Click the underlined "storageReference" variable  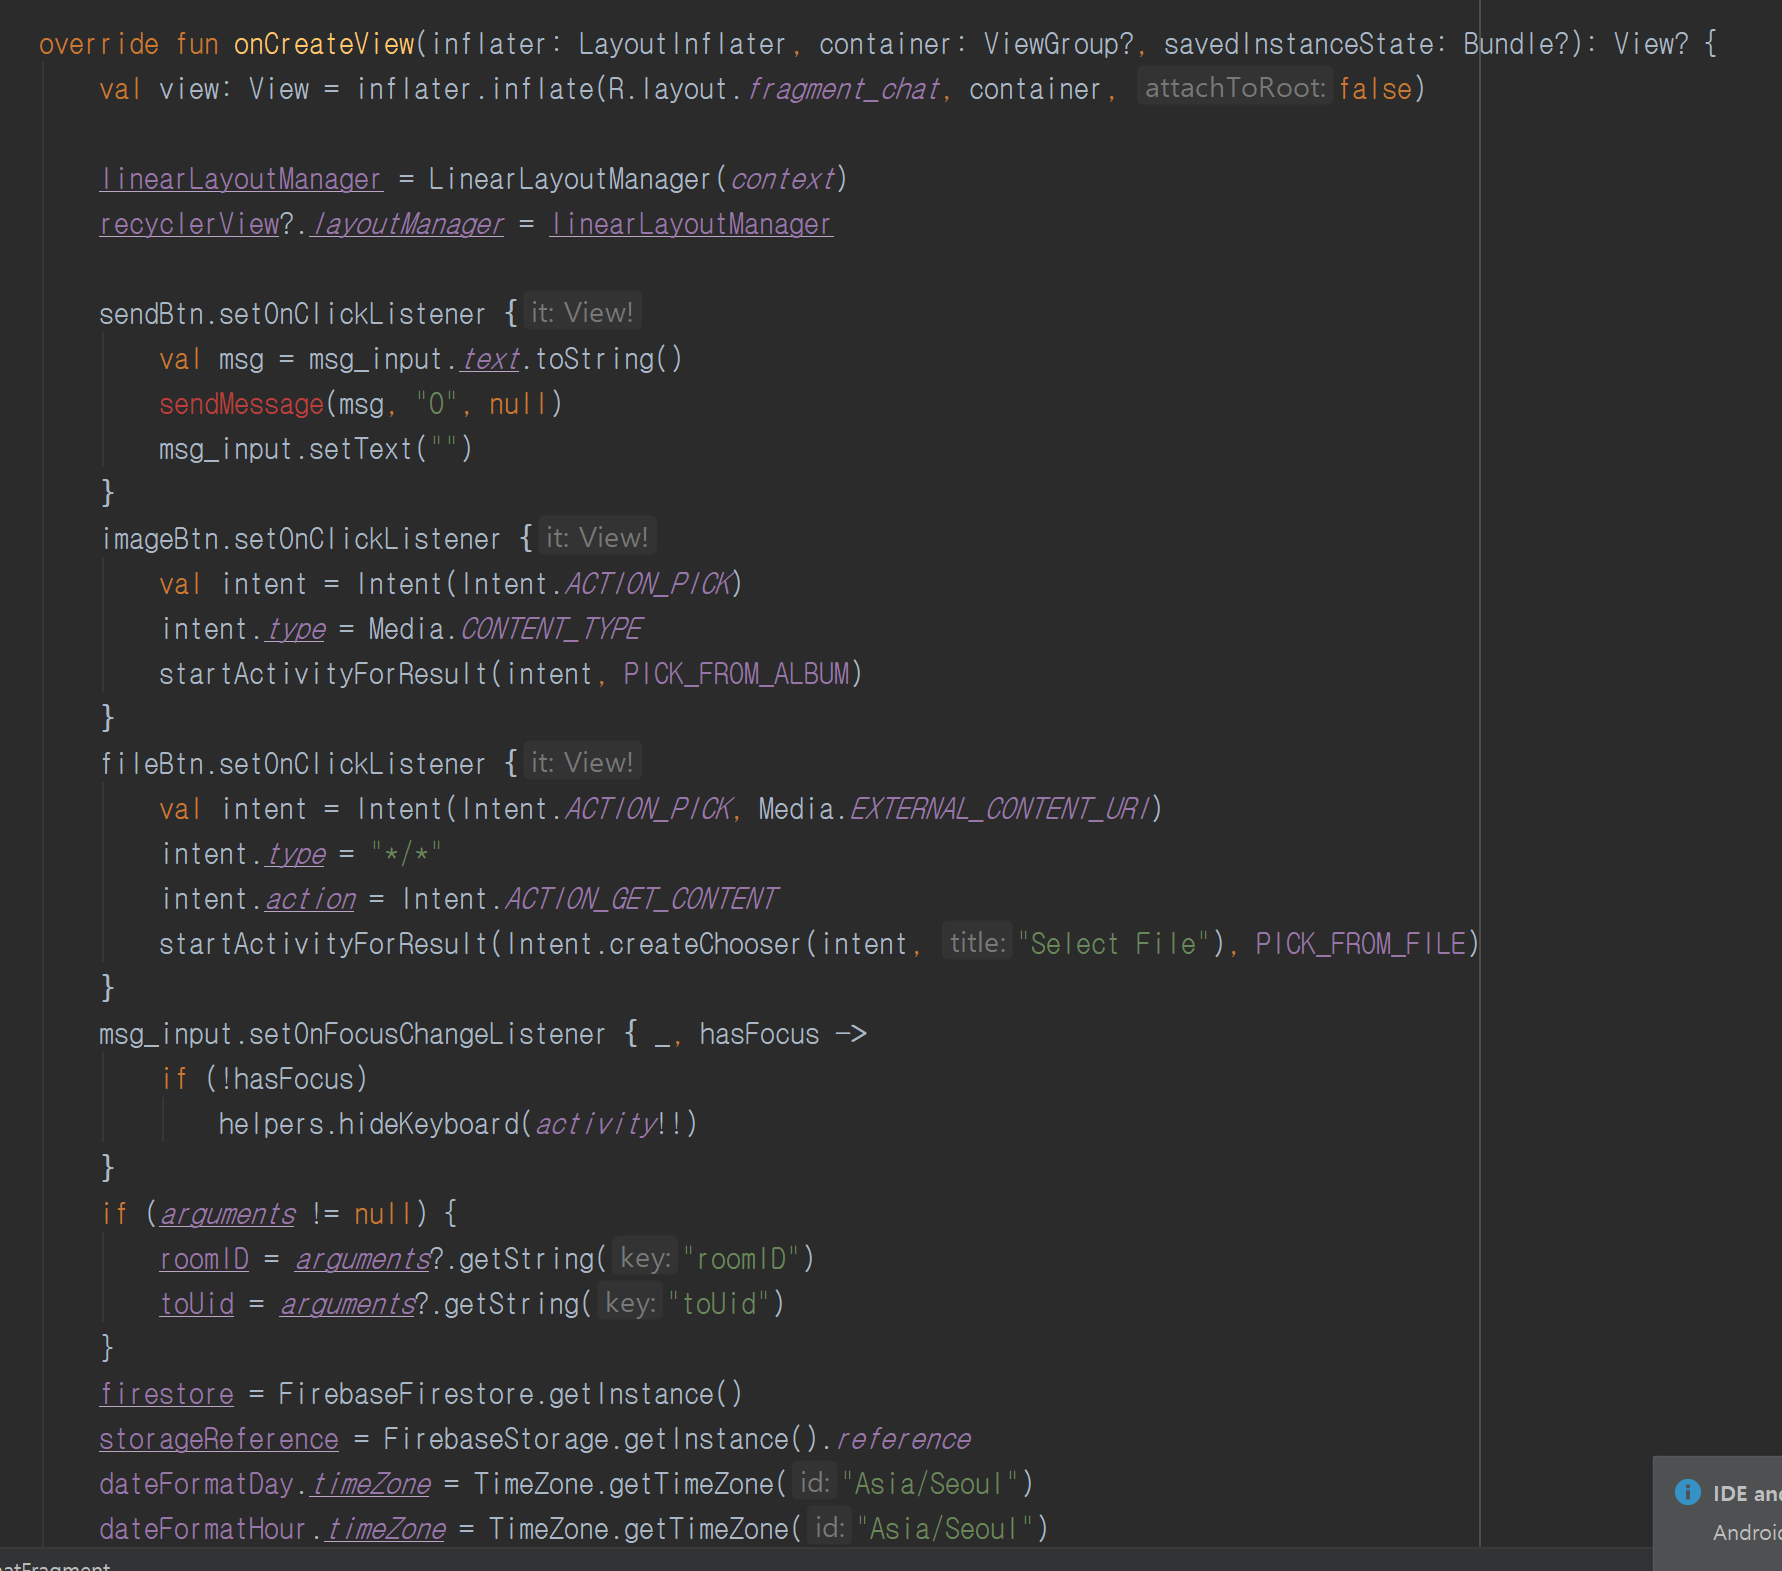tap(219, 1439)
